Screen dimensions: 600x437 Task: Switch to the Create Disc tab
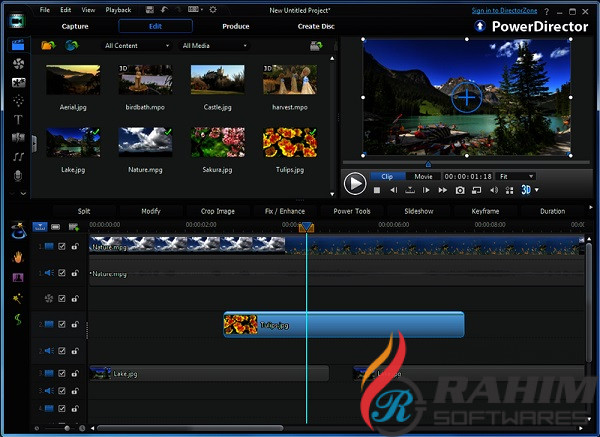(x=316, y=26)
